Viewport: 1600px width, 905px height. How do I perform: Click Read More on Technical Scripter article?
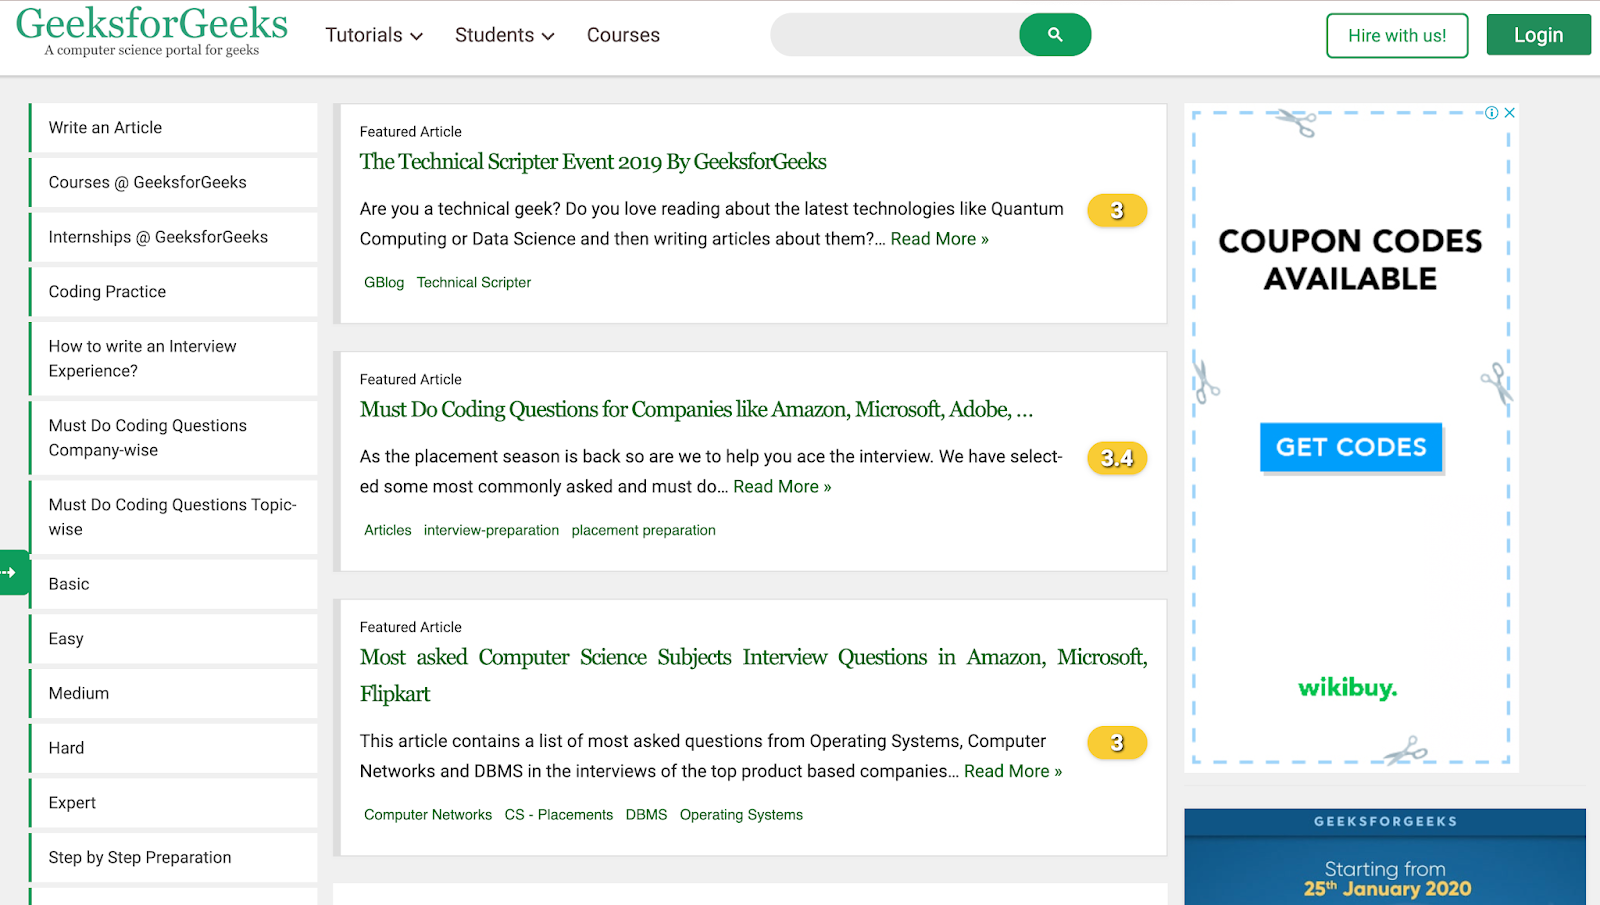tap(939, 239)
